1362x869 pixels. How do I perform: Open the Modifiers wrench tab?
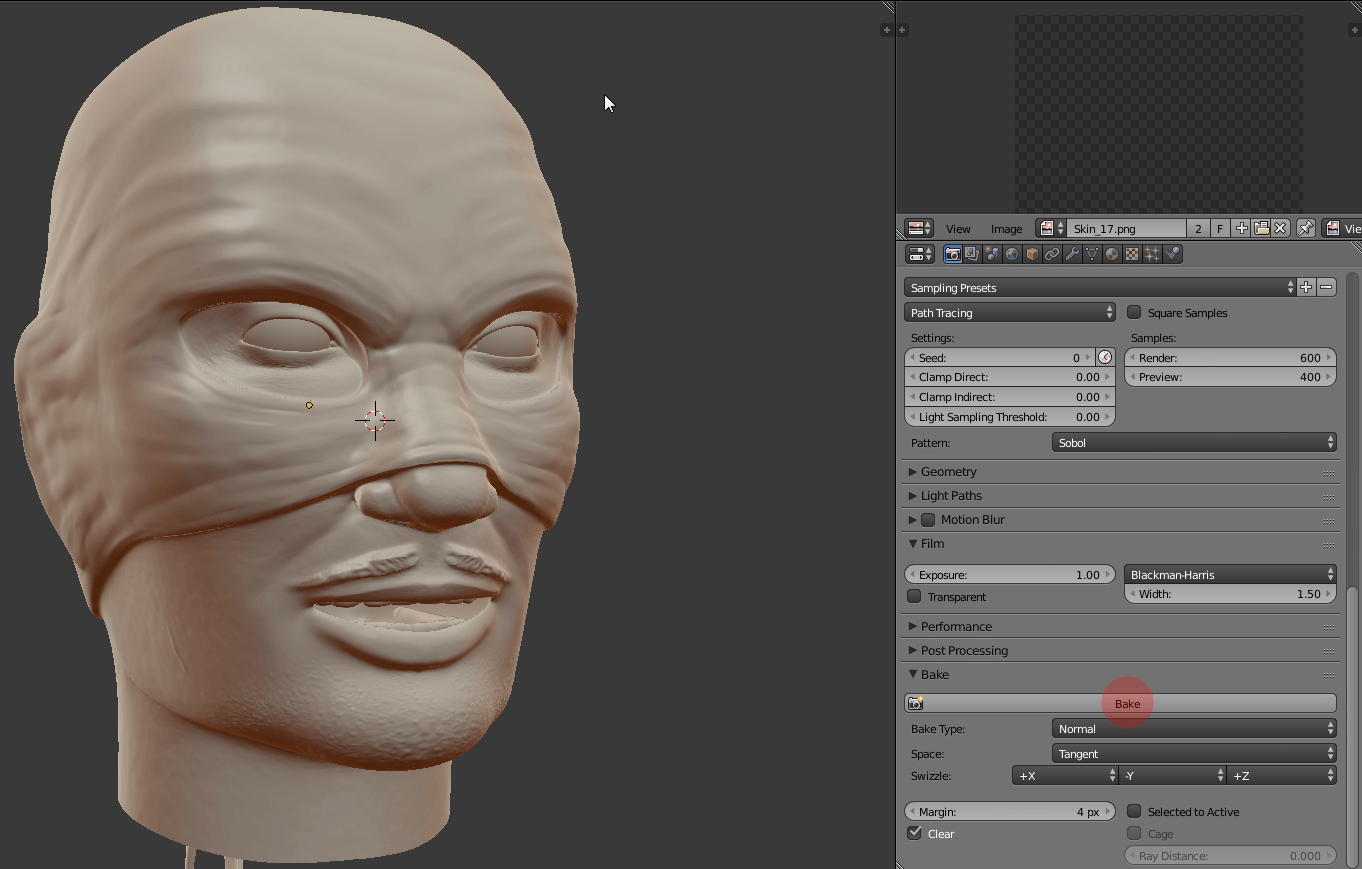[1072, 255]
